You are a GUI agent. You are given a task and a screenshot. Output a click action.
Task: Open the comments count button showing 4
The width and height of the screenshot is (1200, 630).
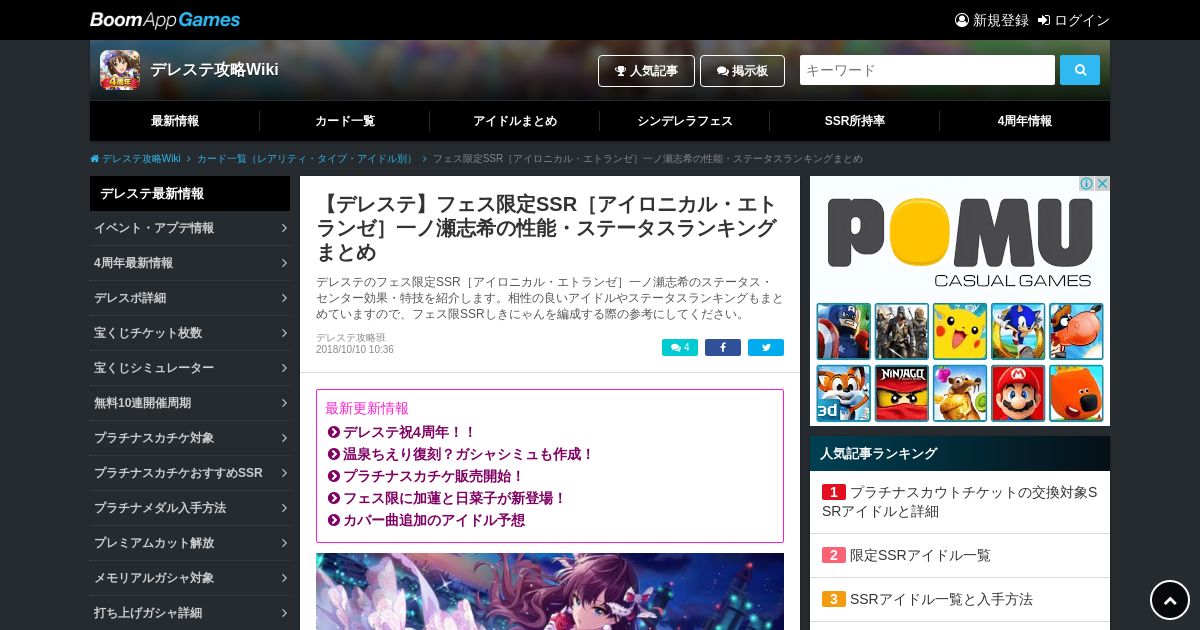tap(680, 348)
